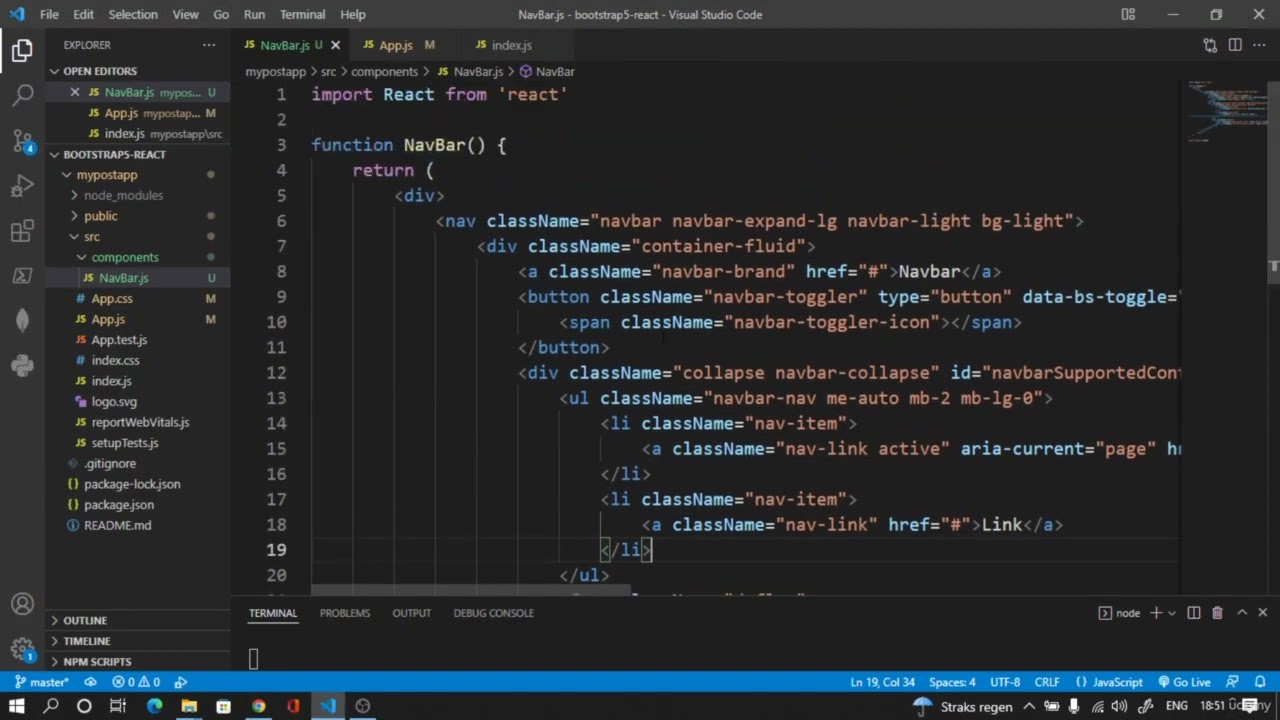Image resolution: width=1280 pixels, height=720 pixels.
Task: Close NavBar.js in Open Editors list
Action: pos(75,92)
